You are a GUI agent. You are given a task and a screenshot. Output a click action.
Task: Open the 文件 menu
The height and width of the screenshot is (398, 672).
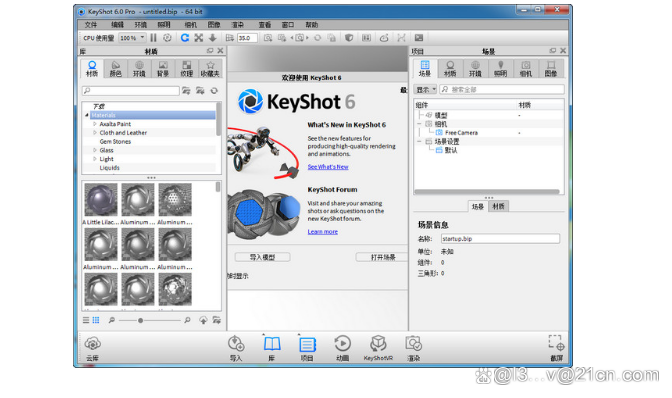[x=90, y=24]
